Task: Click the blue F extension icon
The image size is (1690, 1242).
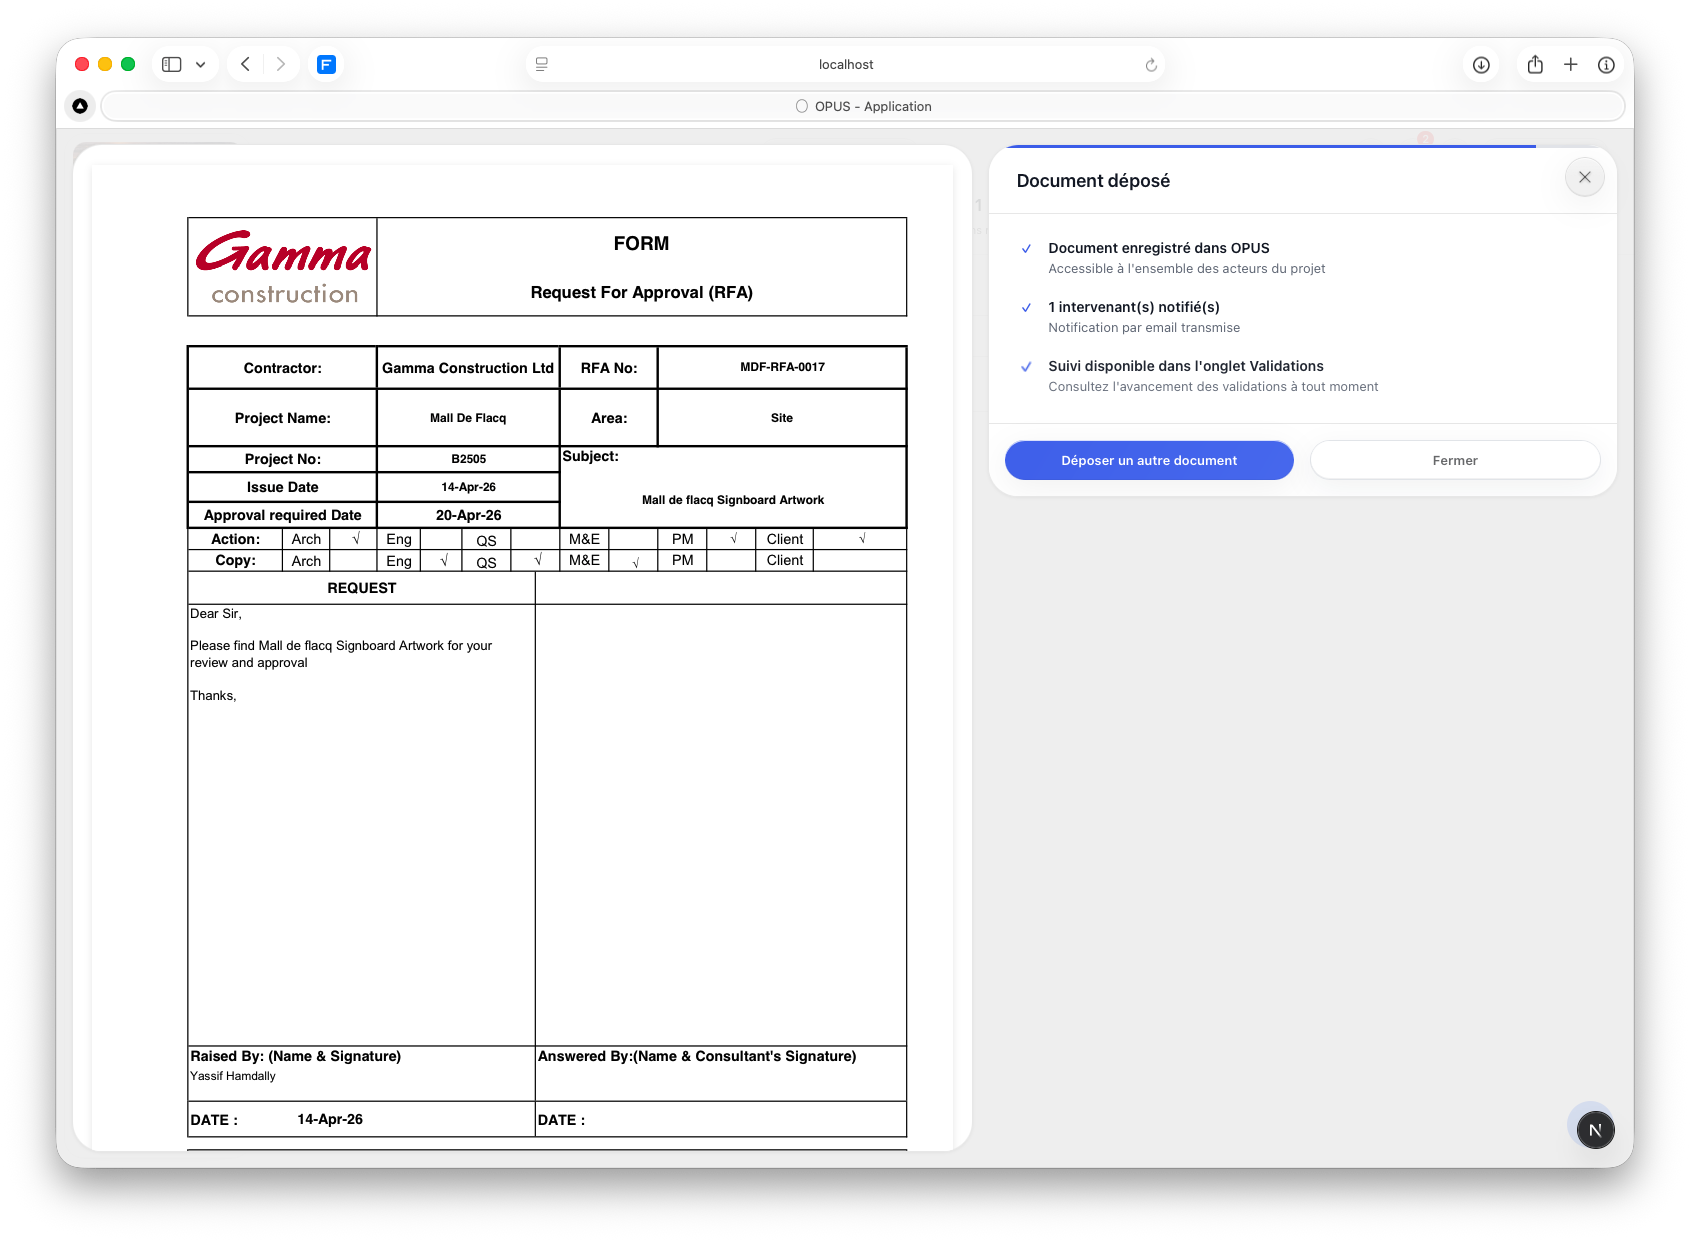Action: point(326,64)
